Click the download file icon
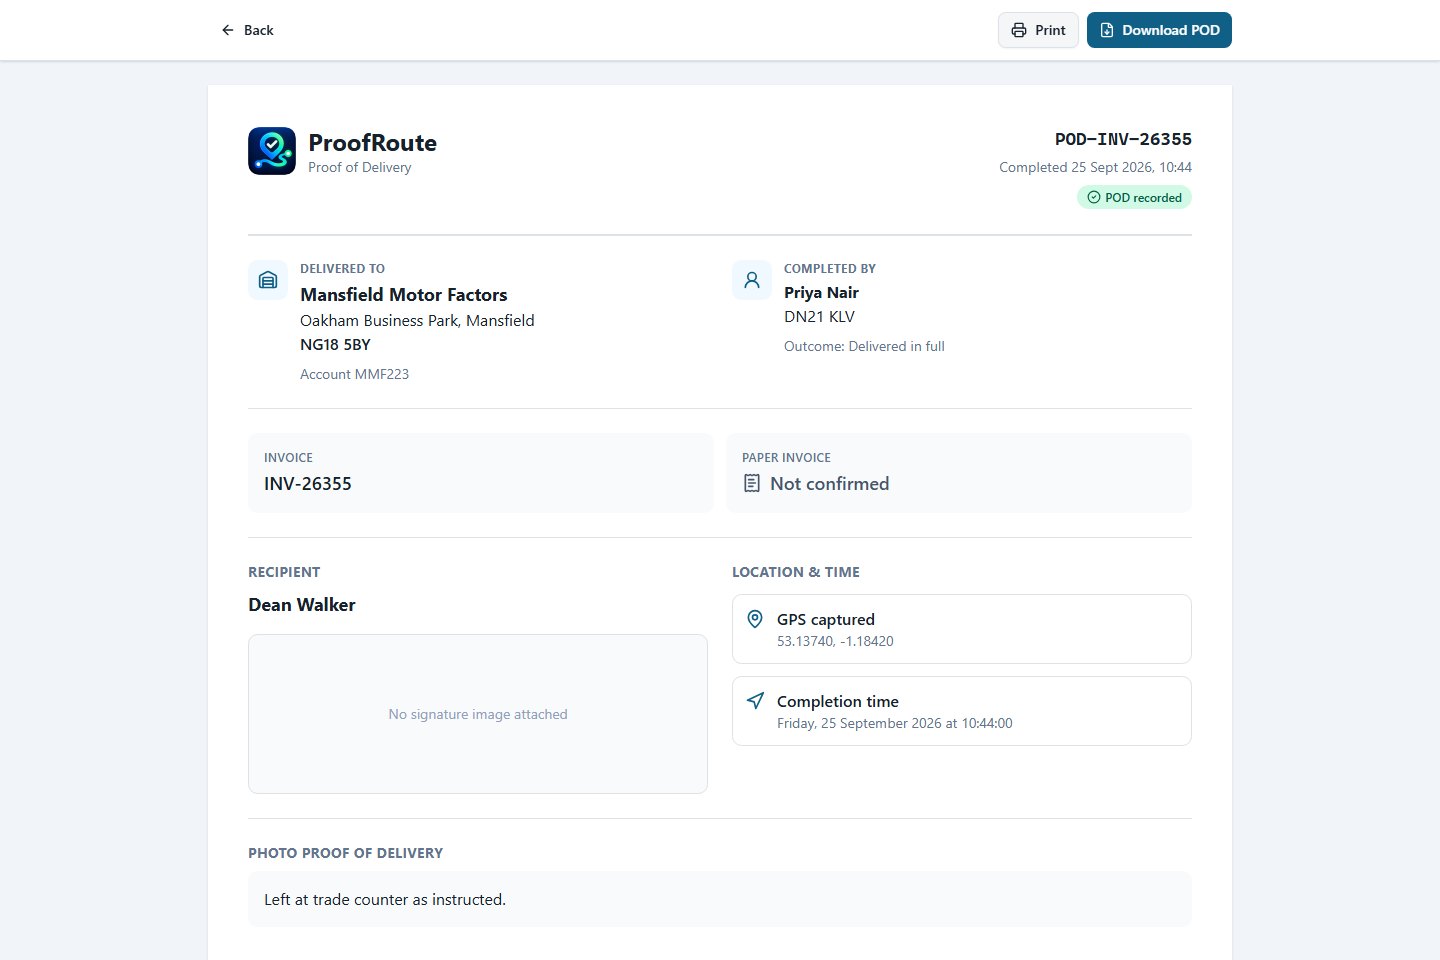 [x=1107, y=30]
